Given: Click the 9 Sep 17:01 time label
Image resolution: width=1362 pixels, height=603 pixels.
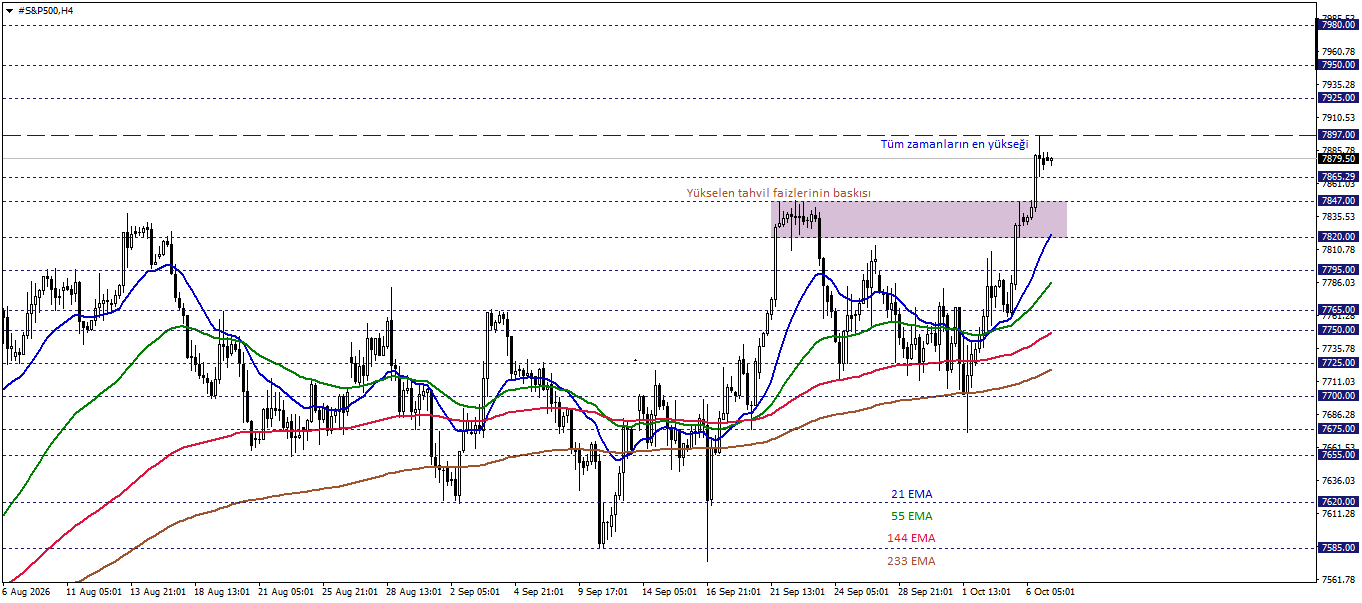Looking at the screenshot, I should coord(602,591).
